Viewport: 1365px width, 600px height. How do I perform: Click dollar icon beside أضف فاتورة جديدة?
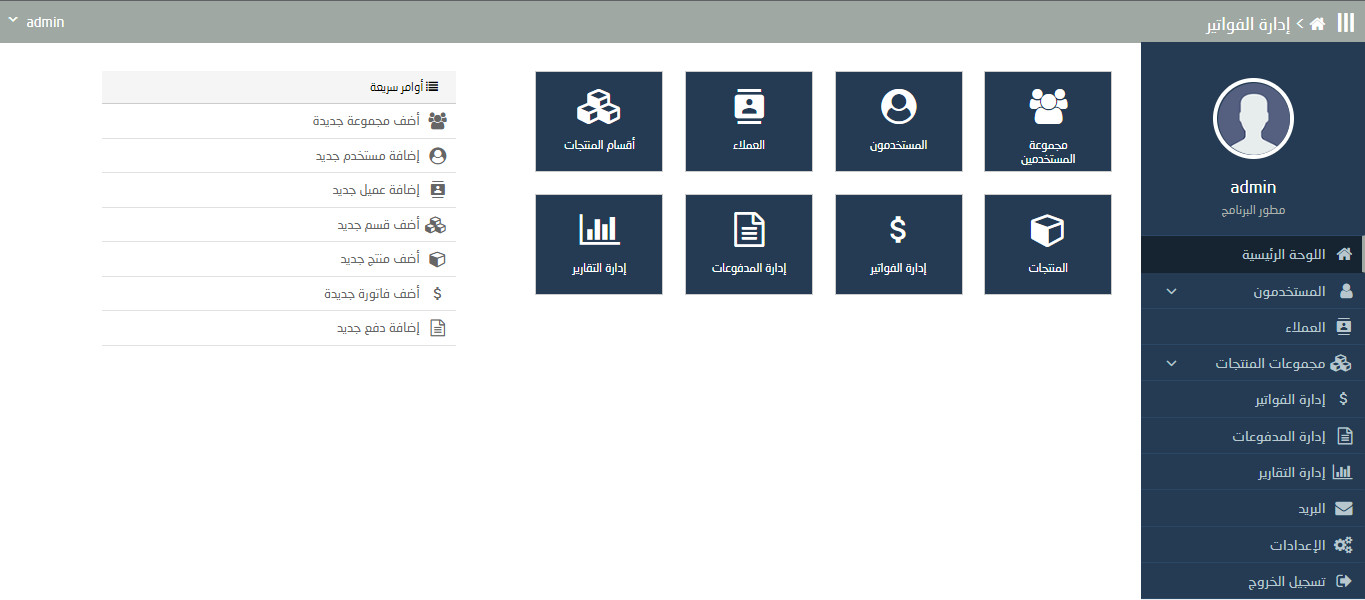(437, 294)
